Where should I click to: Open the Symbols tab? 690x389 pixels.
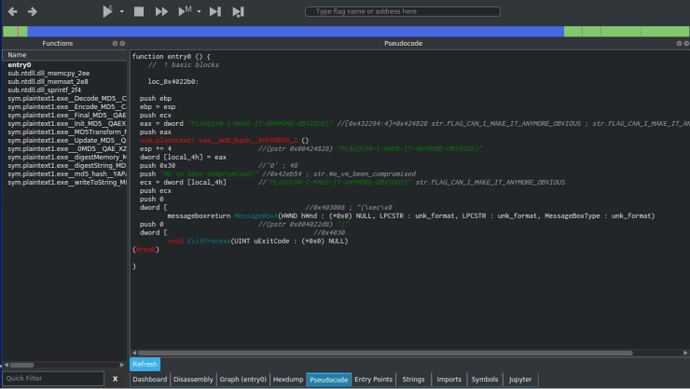pyautogui.click(x=484, y=379)
